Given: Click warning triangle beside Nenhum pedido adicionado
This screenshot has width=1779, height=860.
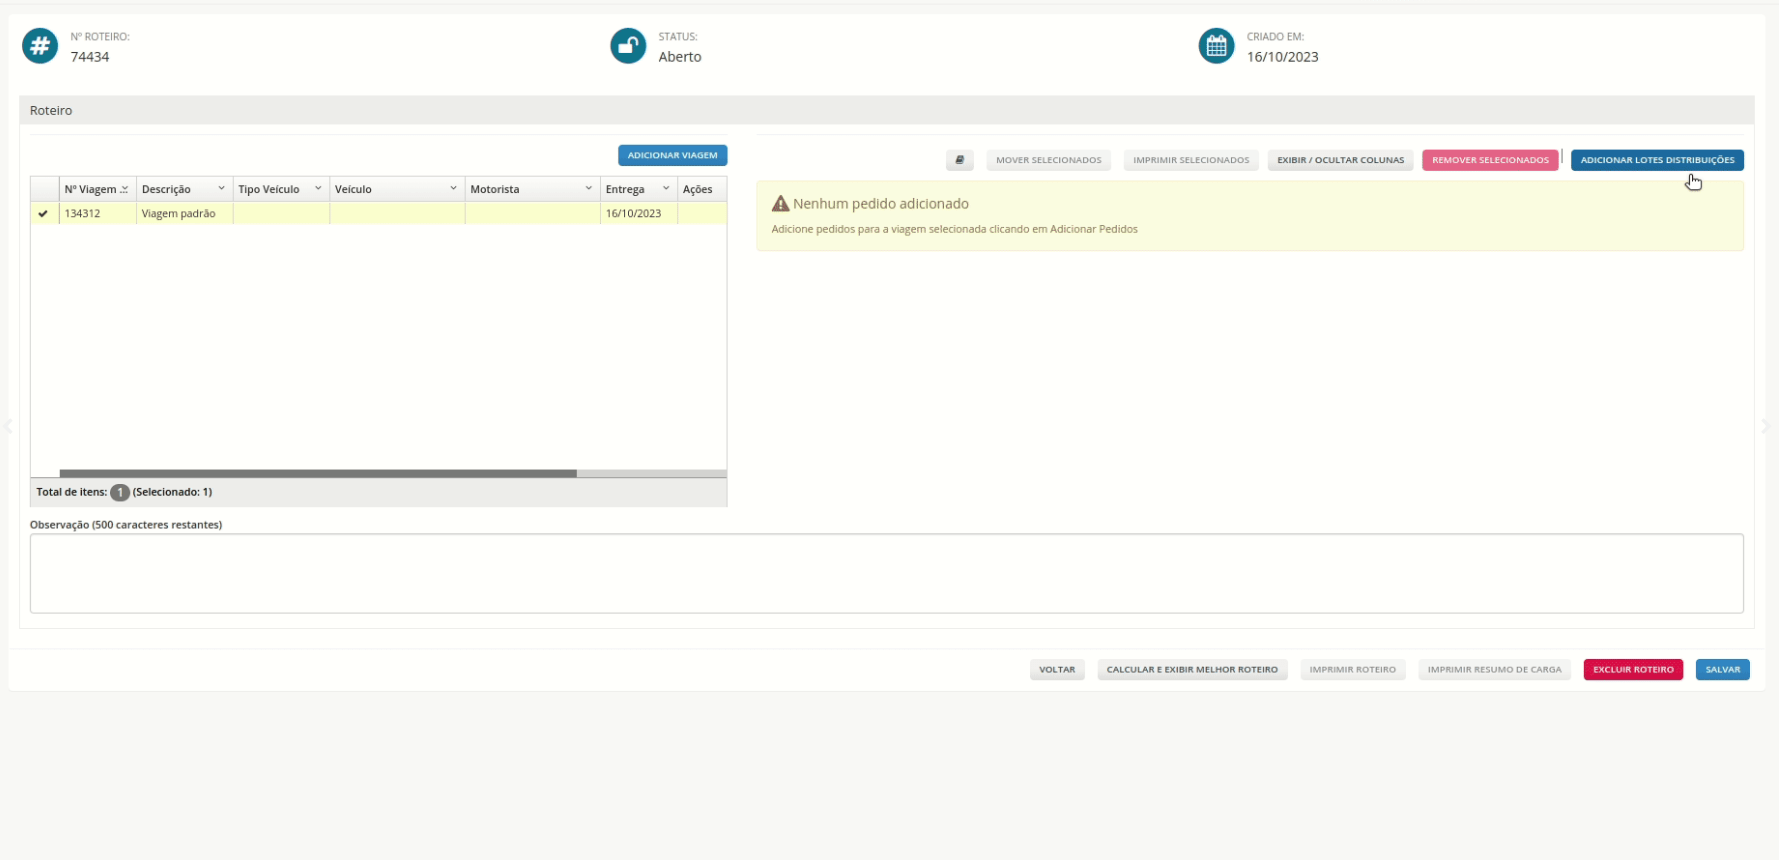Looking at the screenshot, I should pos(781,204).
